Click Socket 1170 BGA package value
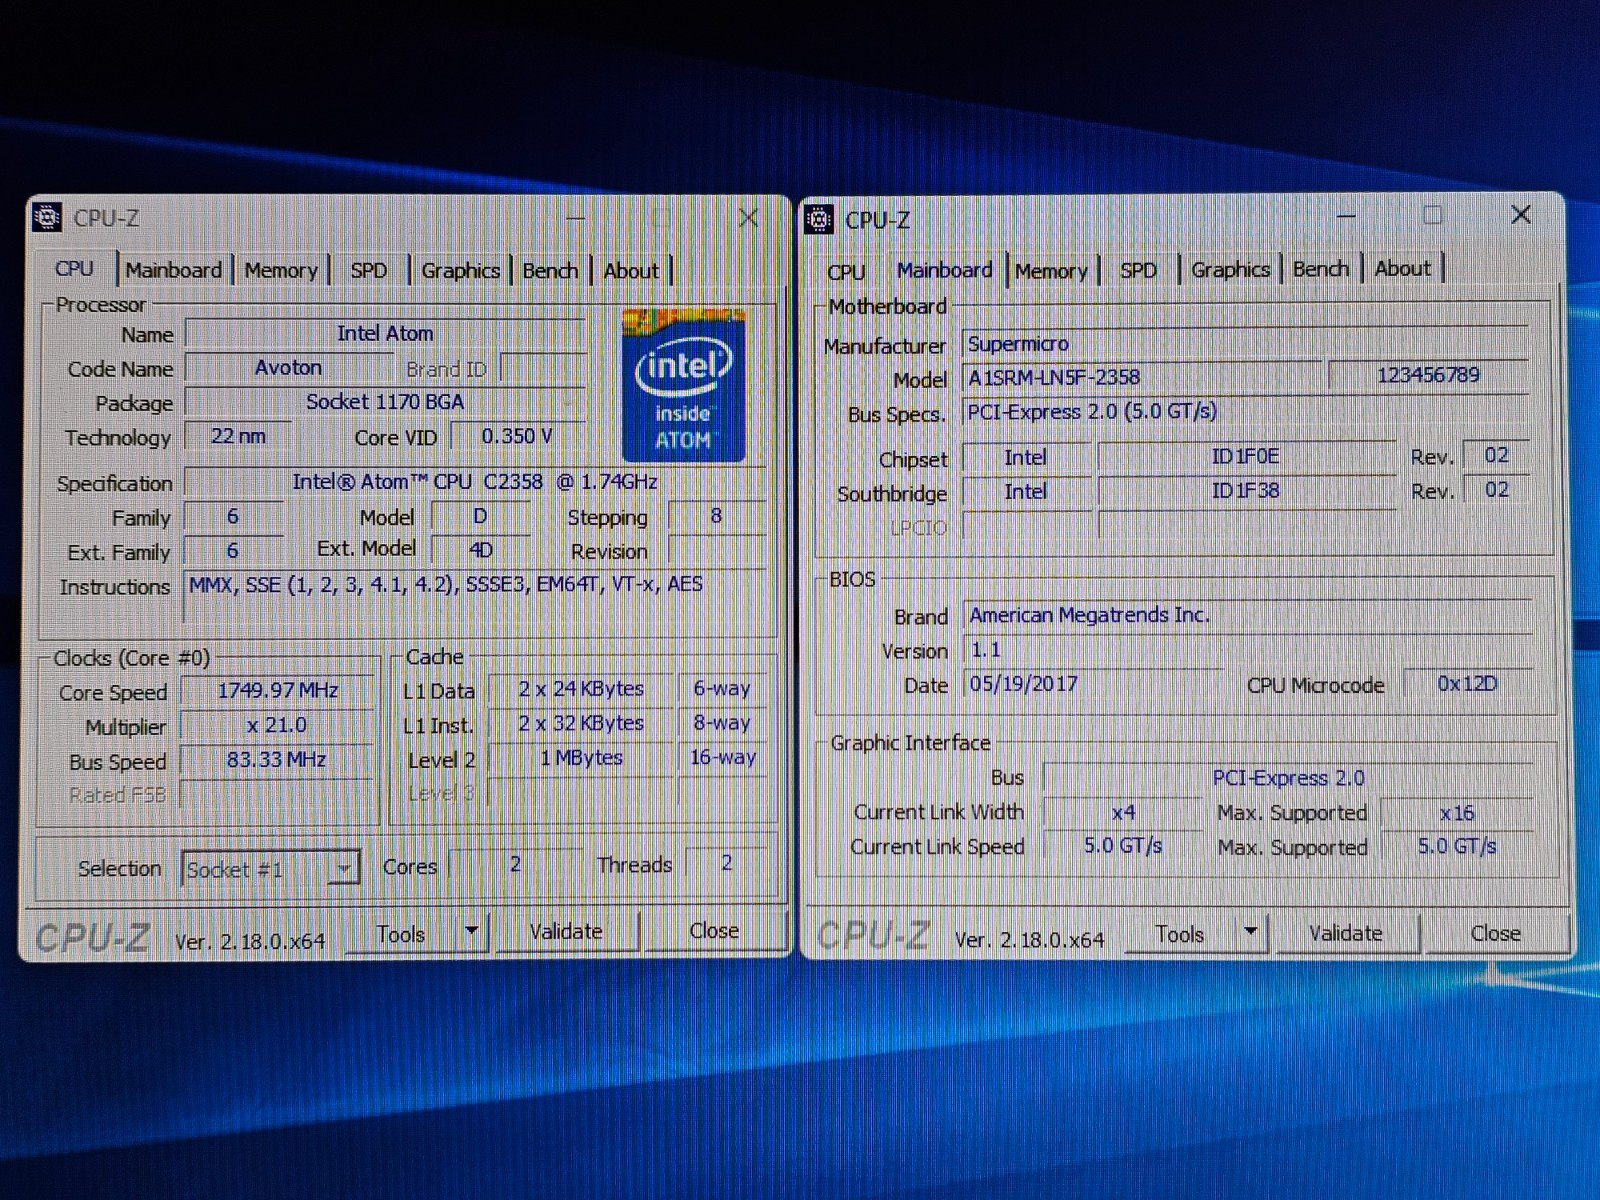Screen dimensions: 1600x1200 click(x=385, y=401)
